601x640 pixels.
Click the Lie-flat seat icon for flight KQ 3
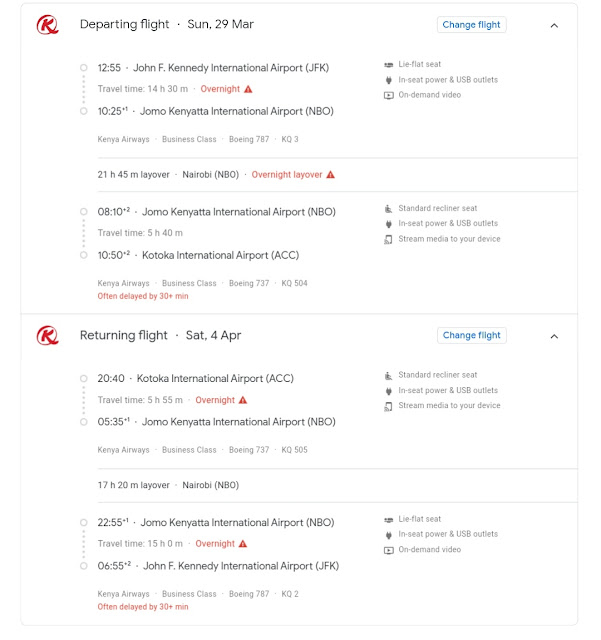point(388,64)
